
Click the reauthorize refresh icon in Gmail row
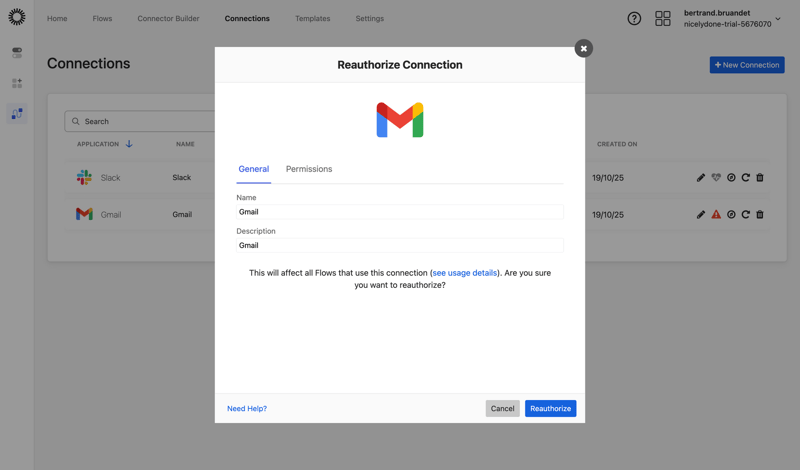coord(745,214)
